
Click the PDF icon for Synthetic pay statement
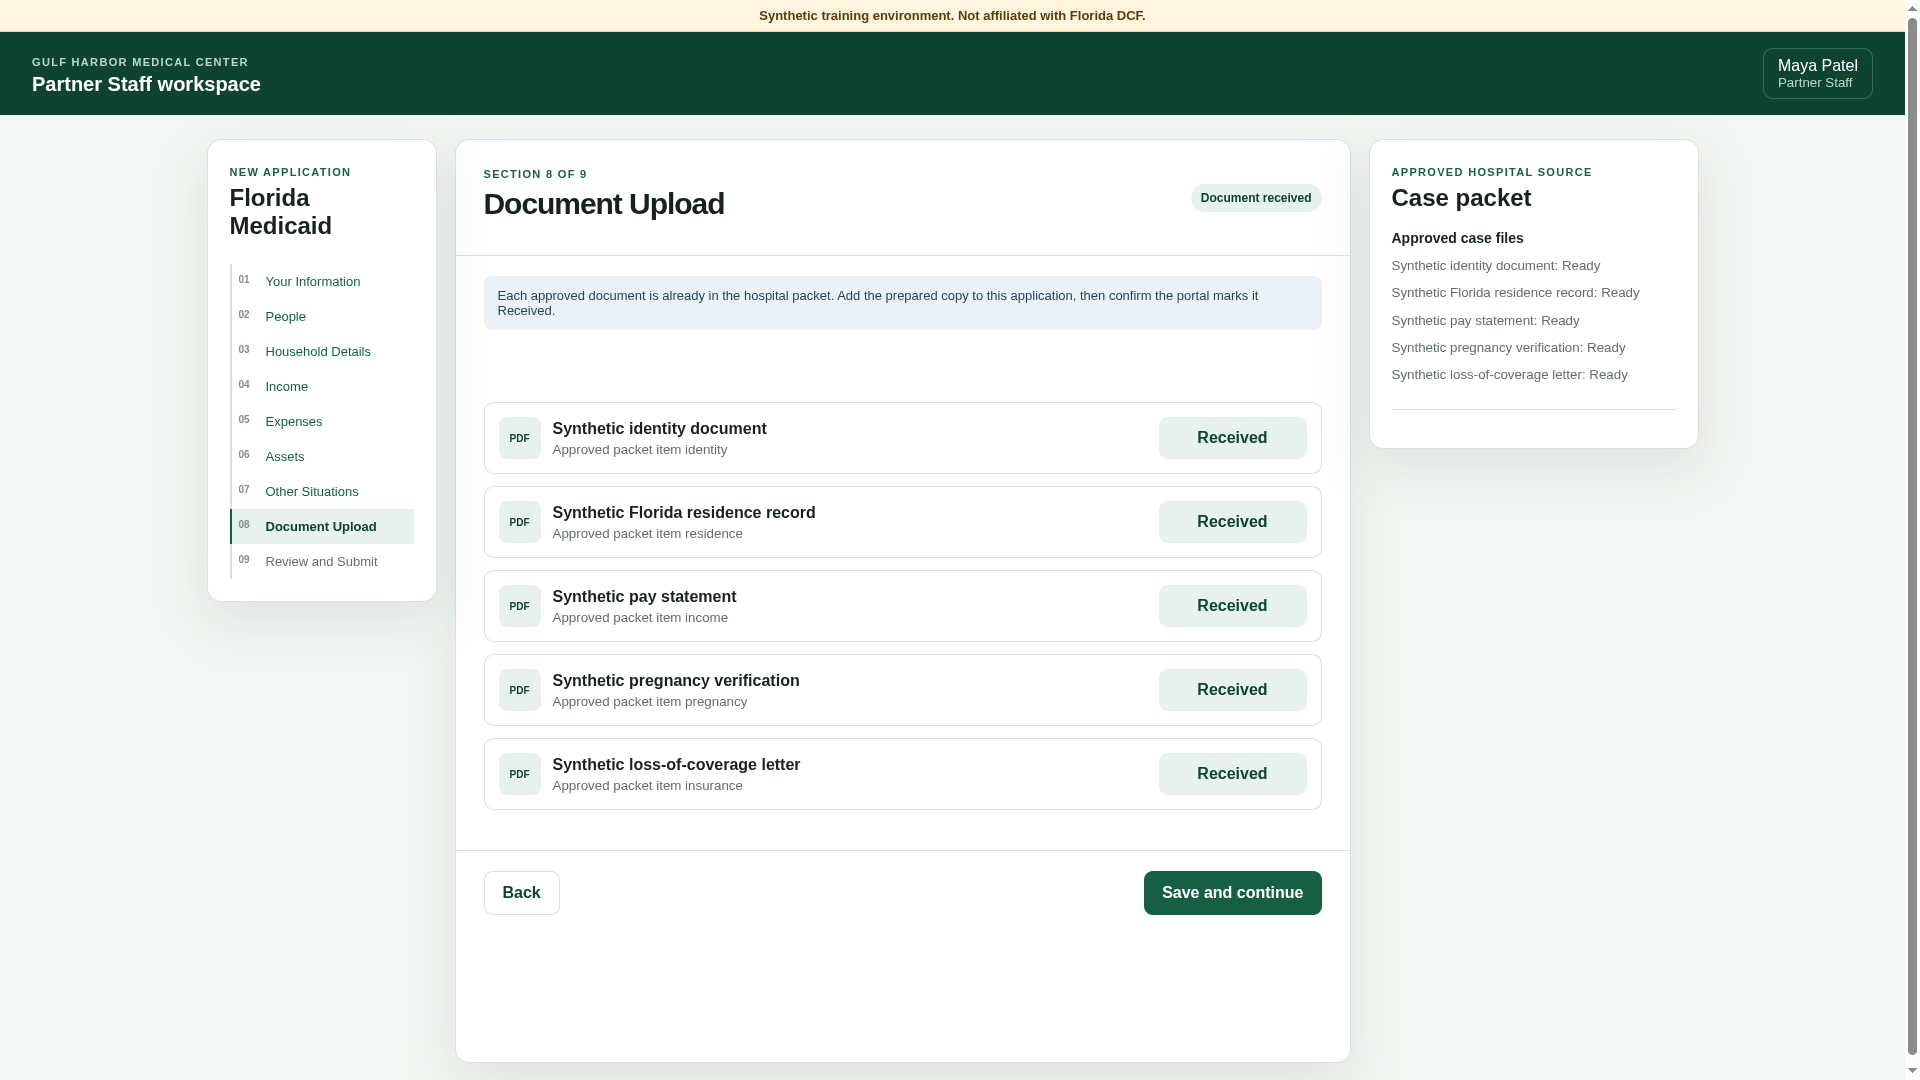click(x=519, y=606)
